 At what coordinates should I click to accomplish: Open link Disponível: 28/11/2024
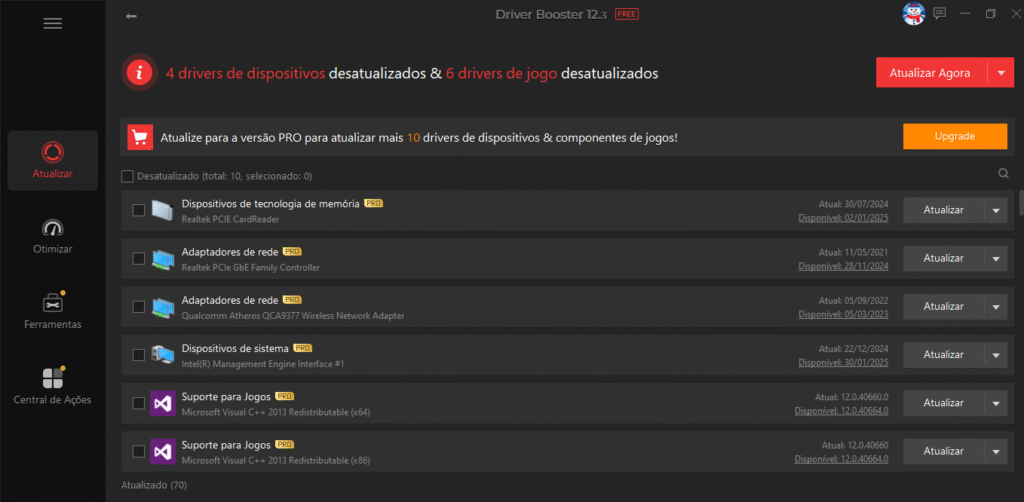coord(843,266)
